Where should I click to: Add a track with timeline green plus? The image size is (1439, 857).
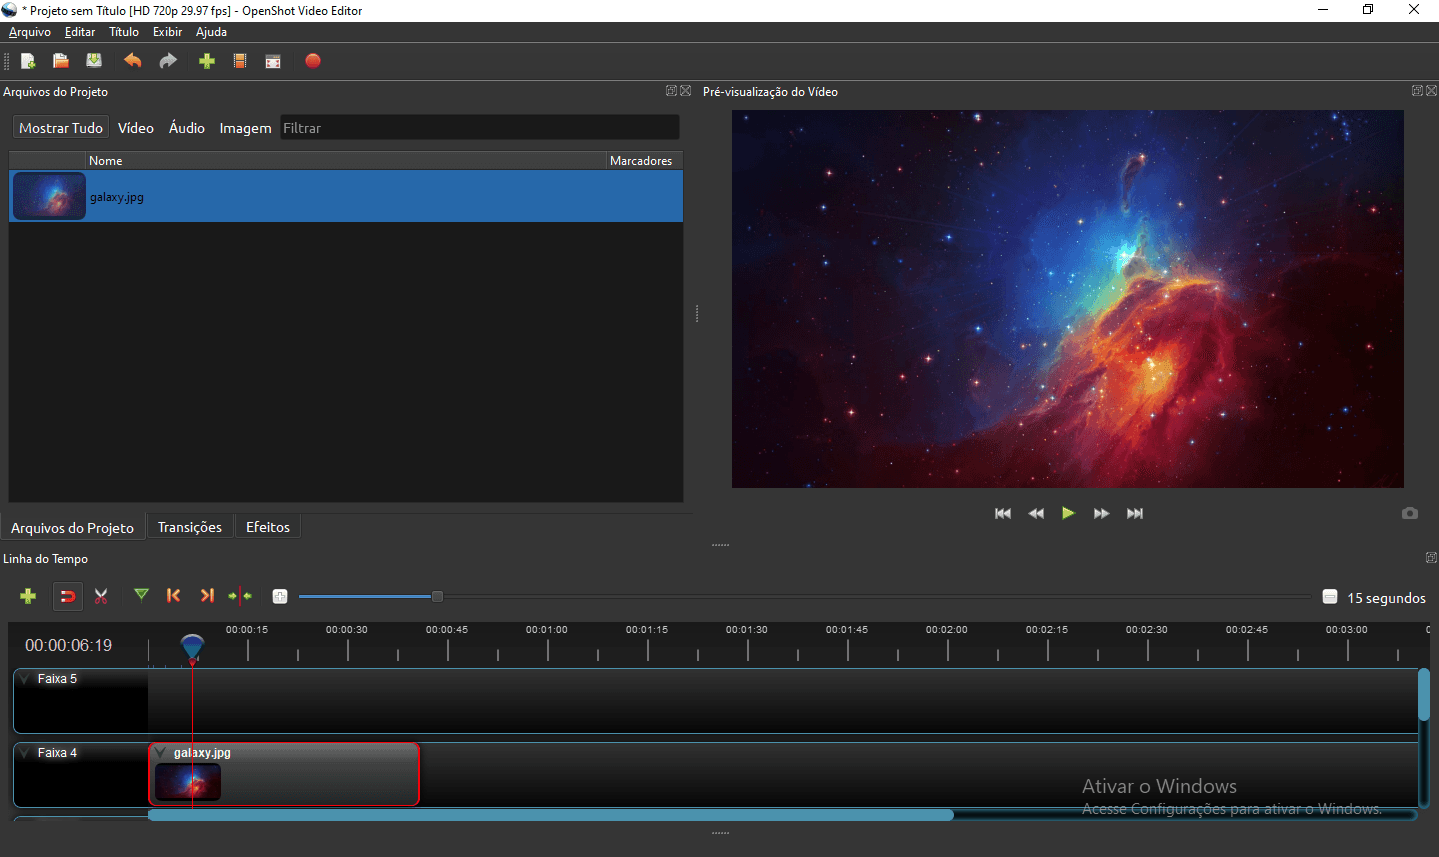click(28, 596)
